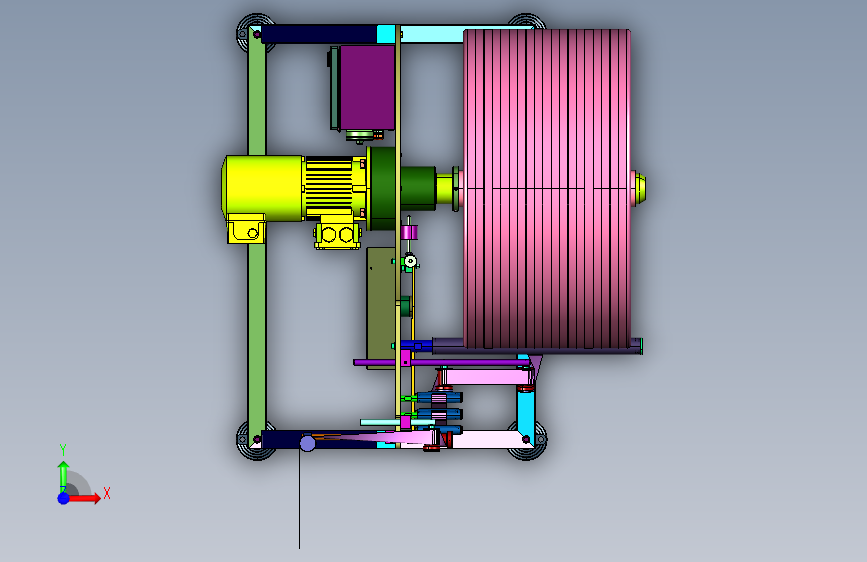Select the yellow terminal box with two circles

pos(337,236)
